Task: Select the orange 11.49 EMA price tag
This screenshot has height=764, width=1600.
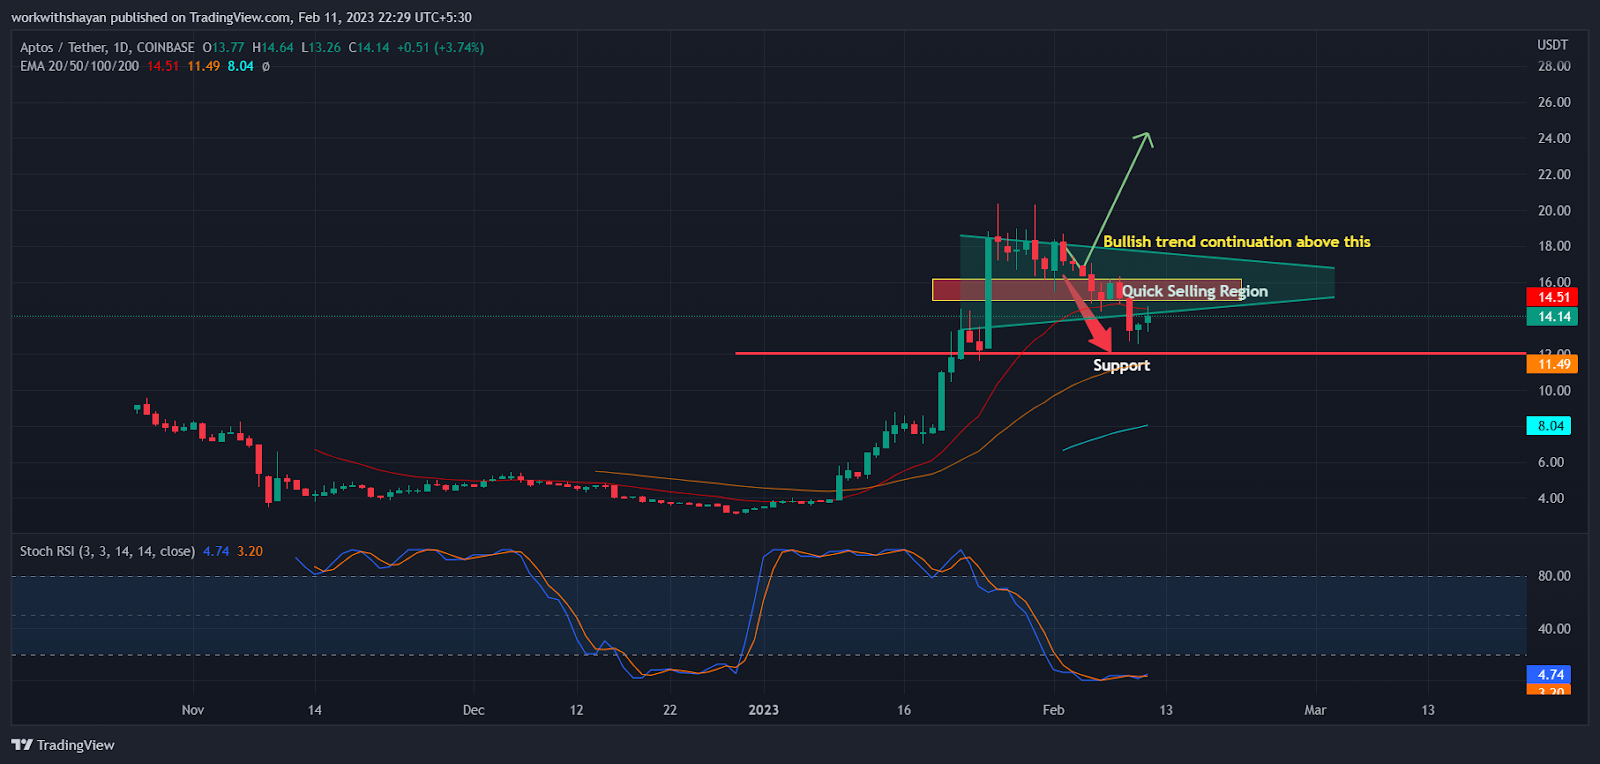Action: (1552, 364)
